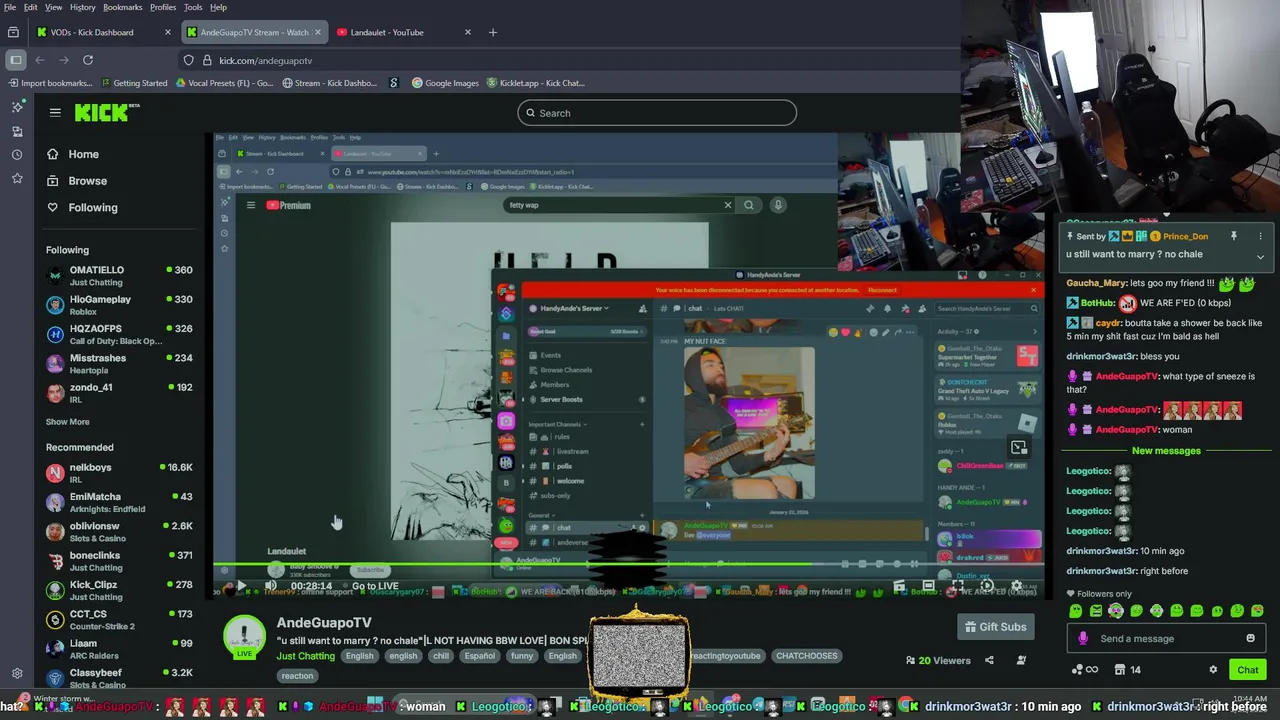The image size is (1280, 720).
Task: Open nelkboys recommended channel
Action: [x=119, y=473]
